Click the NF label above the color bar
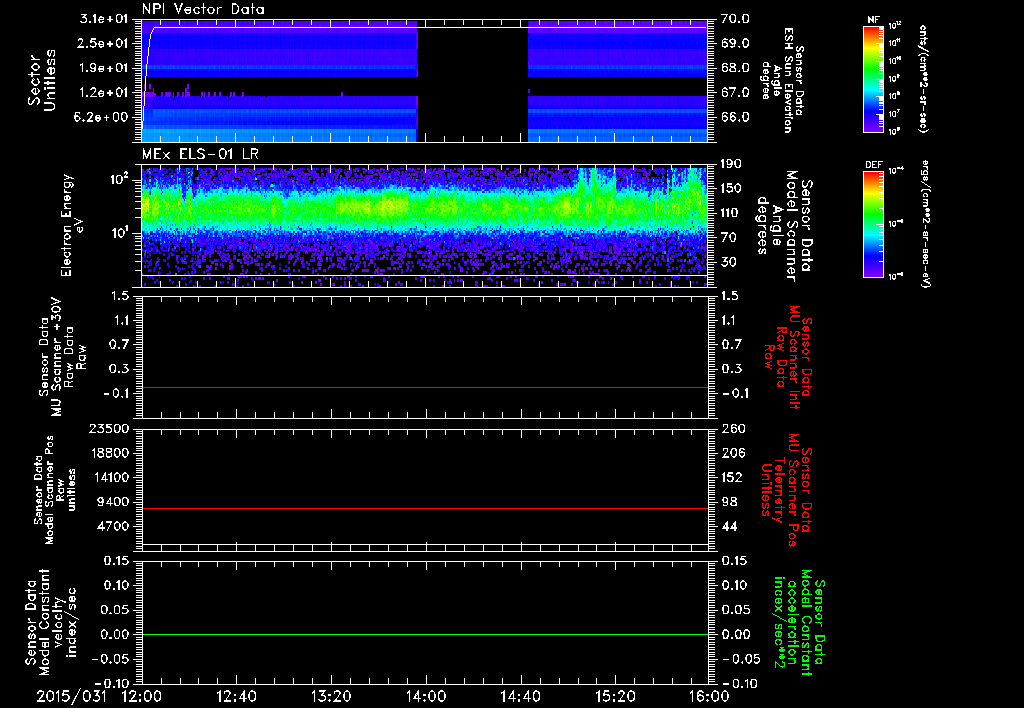1024x708 pixels. click(873, 20)
